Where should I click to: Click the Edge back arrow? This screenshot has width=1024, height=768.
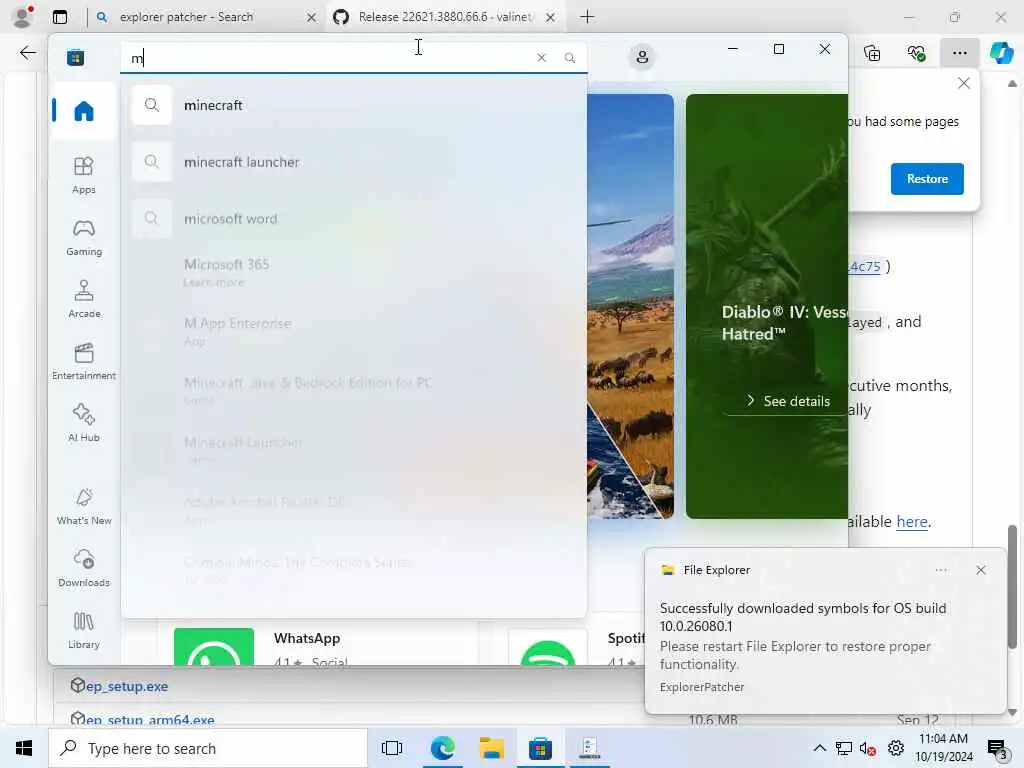coord(27,53)
